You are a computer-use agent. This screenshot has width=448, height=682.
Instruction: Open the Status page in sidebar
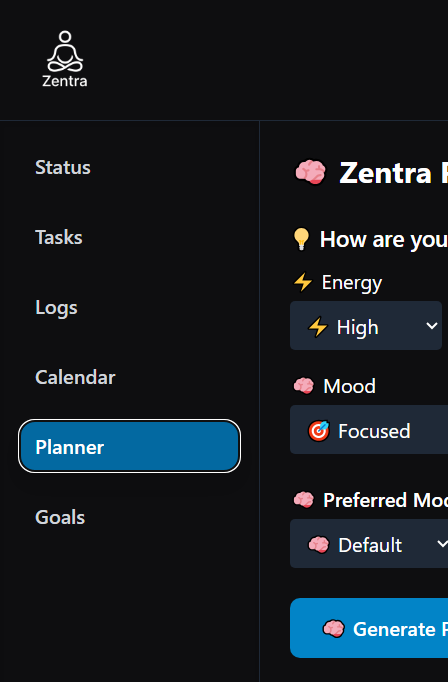(x=63, y=167)
